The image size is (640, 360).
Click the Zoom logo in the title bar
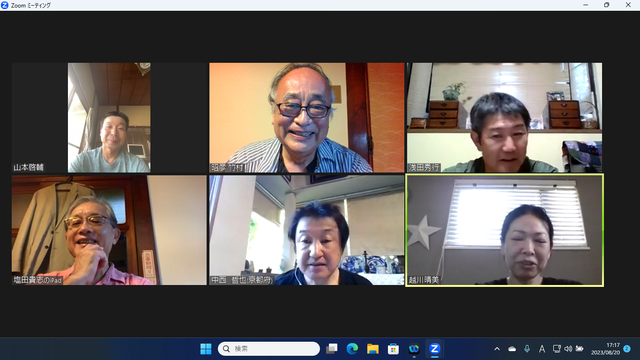(5, 5)
